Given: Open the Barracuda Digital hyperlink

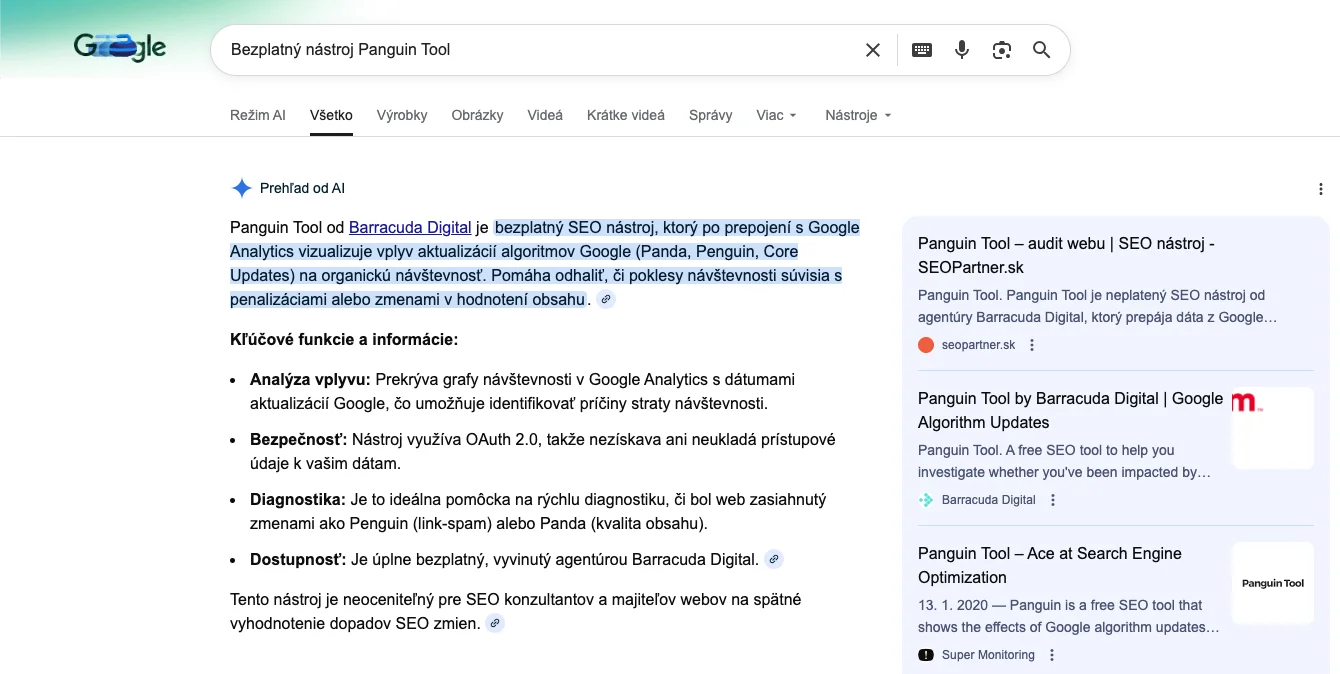Looking at the screenshot, I should coord(410,228).
